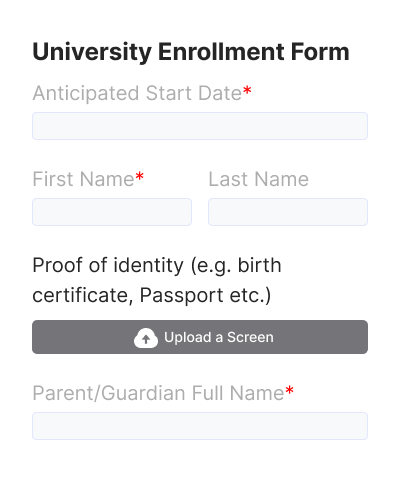
Task: Click the First Name label
Action: (83, 179)
